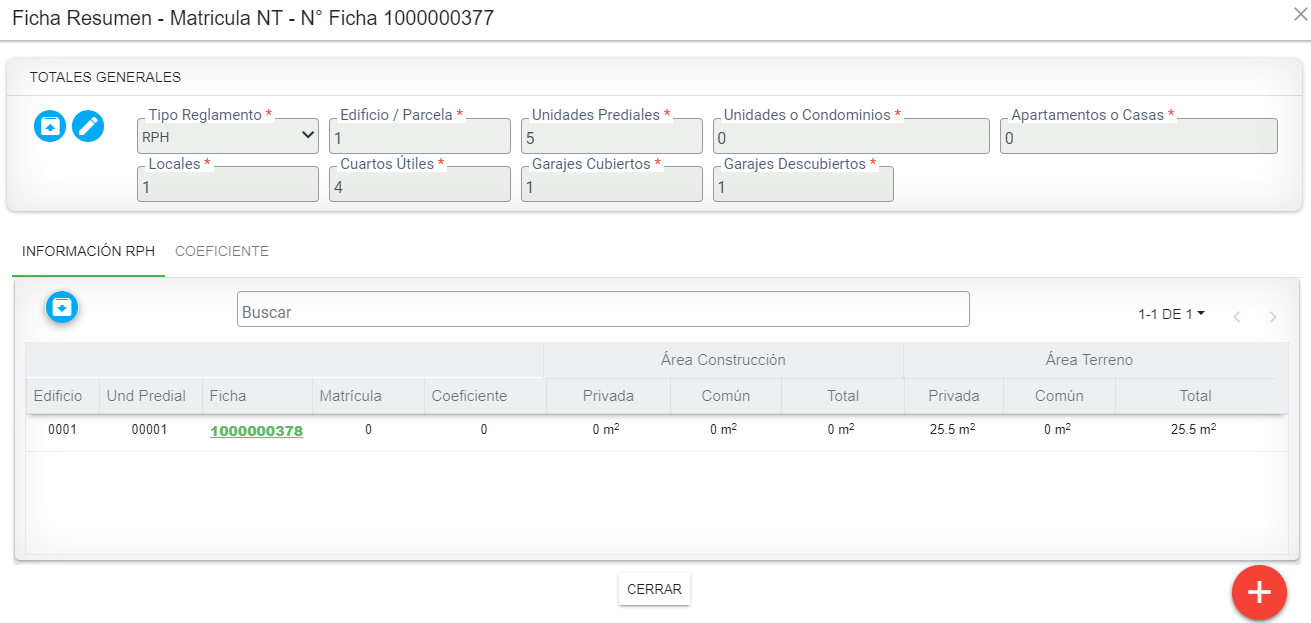Sort table by Coeficiente column header
Viewport: 1311px width, 623px height.
click(469, 396)
